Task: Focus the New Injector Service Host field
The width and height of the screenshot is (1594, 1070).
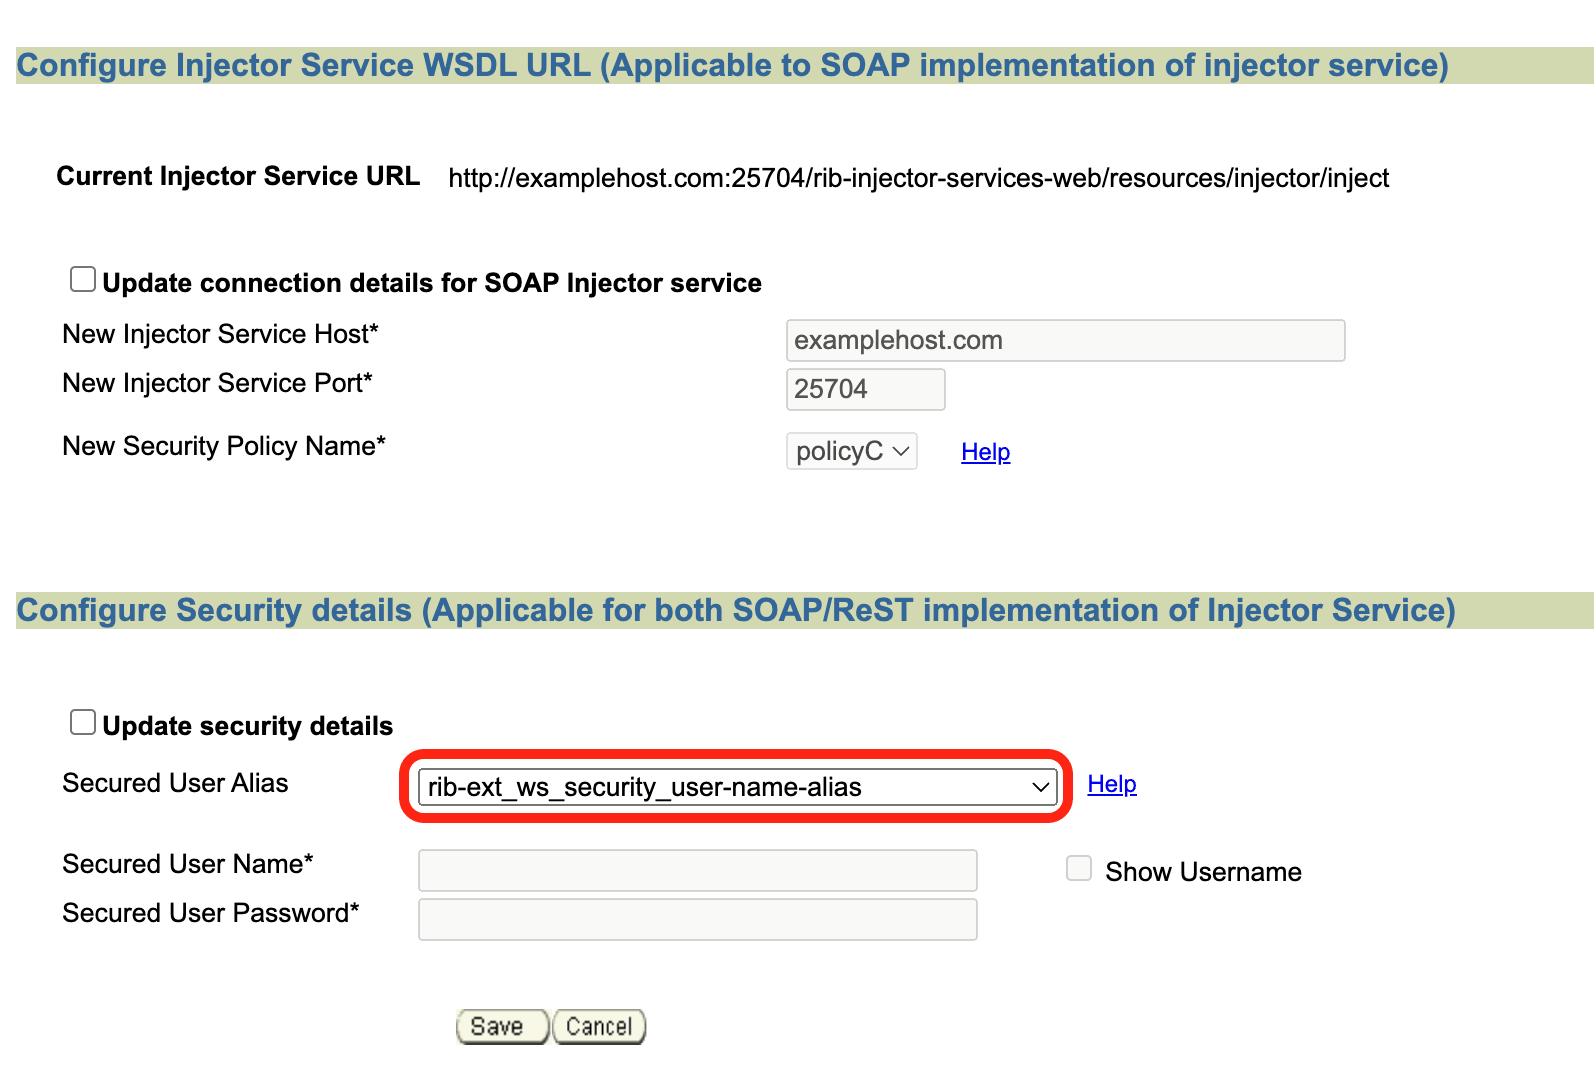Action: 1066,340
